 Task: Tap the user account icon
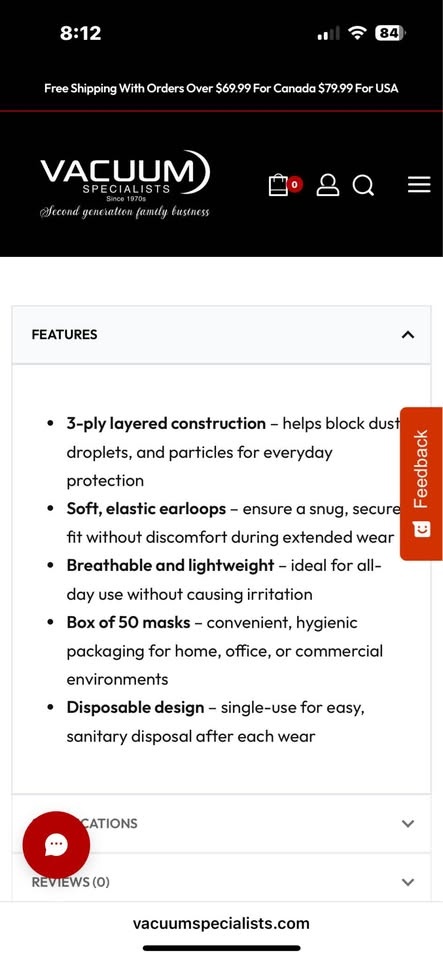(327, 185)
